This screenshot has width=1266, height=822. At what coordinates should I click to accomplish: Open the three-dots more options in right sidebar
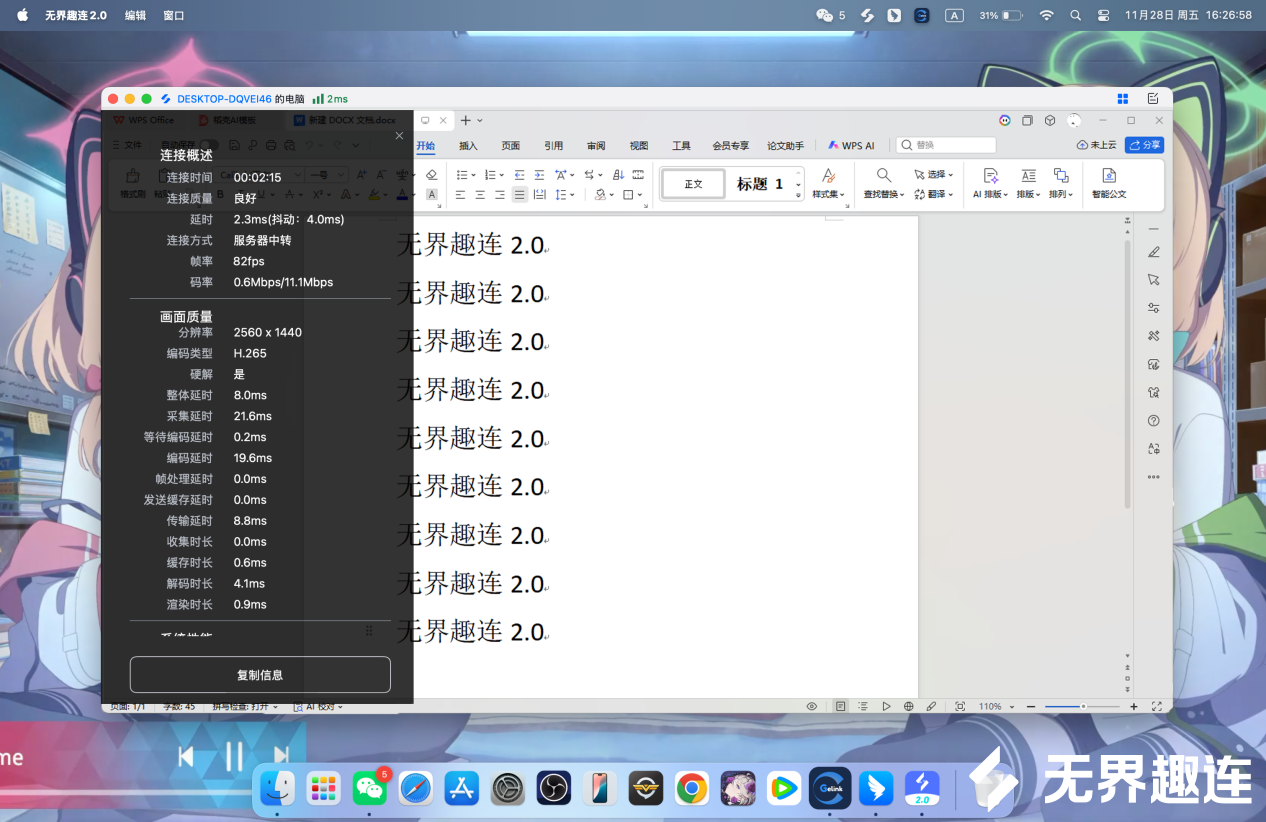click(1154, 477)
